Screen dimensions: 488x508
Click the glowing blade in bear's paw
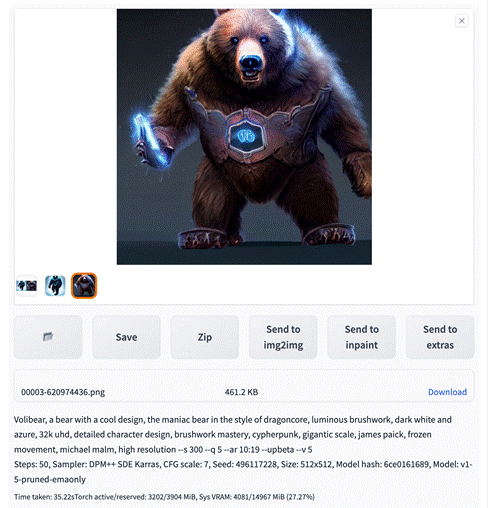[x=148, y=141]
